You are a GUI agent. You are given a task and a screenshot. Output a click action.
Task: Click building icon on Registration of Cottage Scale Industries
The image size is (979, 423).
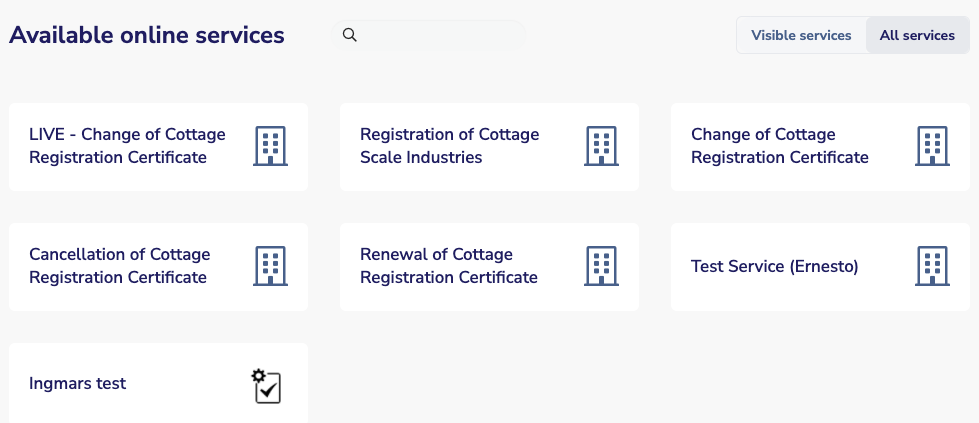(x=601, y=146)
